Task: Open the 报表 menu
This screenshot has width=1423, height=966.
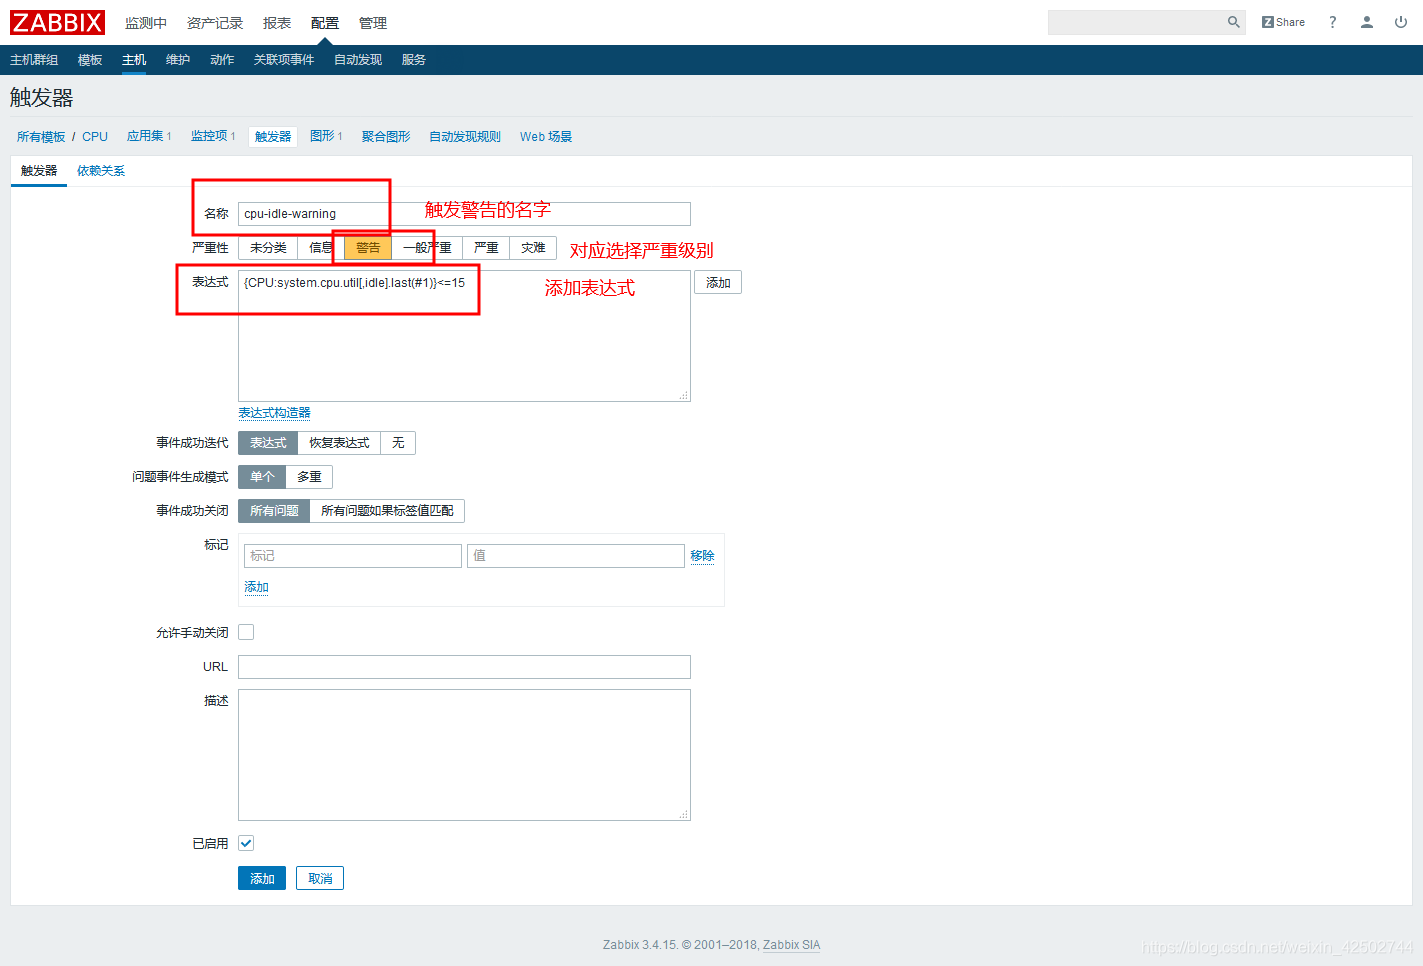Action: tap(277, 23)
